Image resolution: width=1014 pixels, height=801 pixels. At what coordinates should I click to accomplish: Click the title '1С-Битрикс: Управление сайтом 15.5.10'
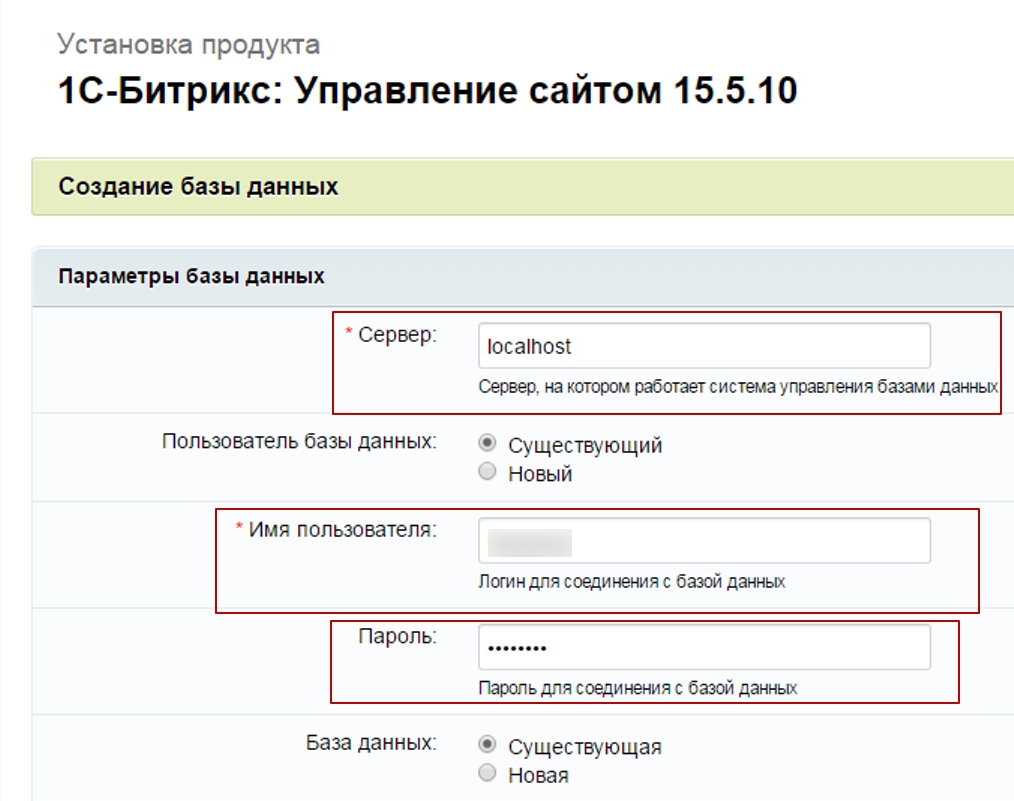[427, 90]
